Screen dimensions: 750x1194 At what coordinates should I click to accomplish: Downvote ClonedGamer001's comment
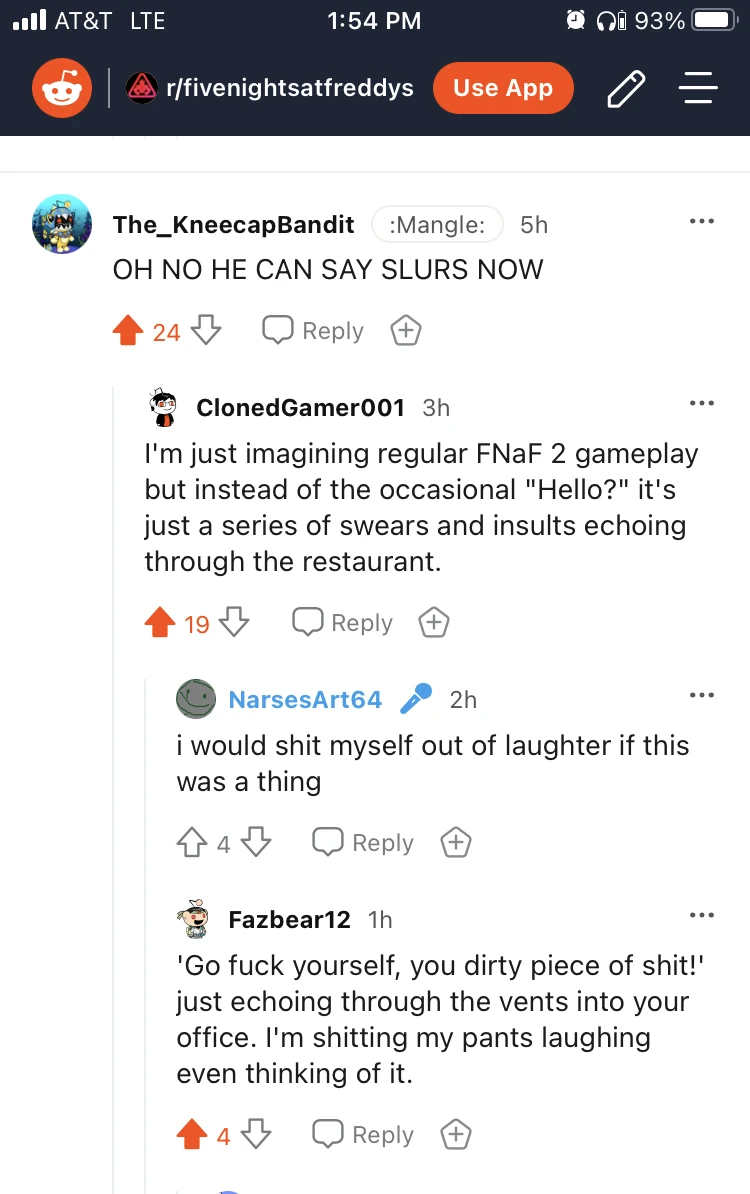234,622
